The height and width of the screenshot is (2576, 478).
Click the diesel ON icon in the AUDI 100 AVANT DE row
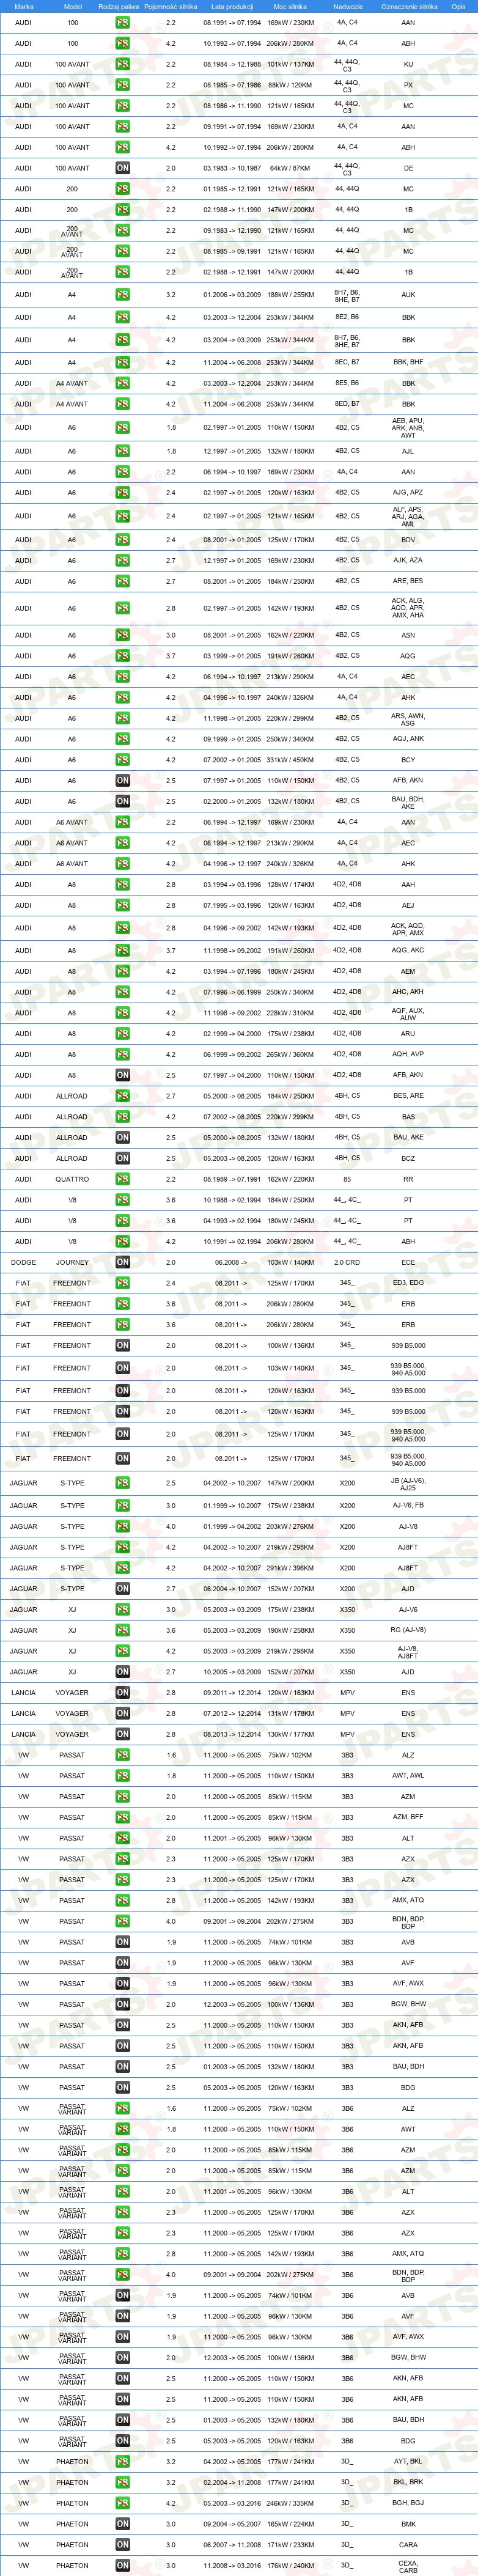click(122, 168)
